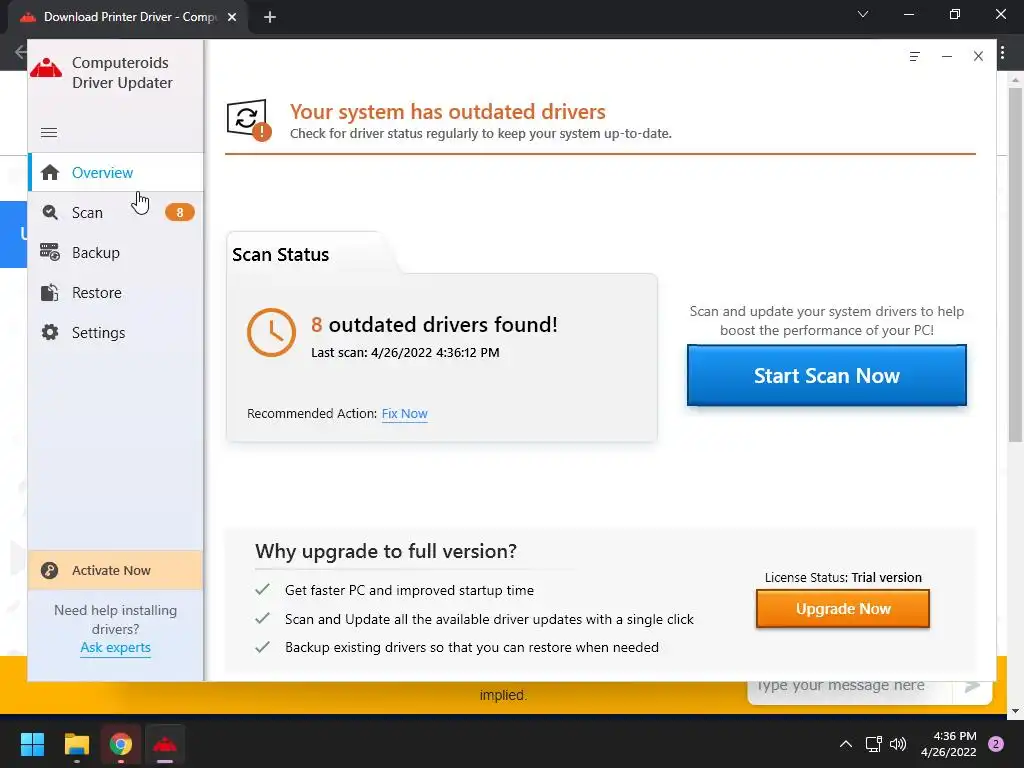The image size is (1024, 768).
Task: Click checkmark beside 'Scan and Update all' line
Action: 263,618
